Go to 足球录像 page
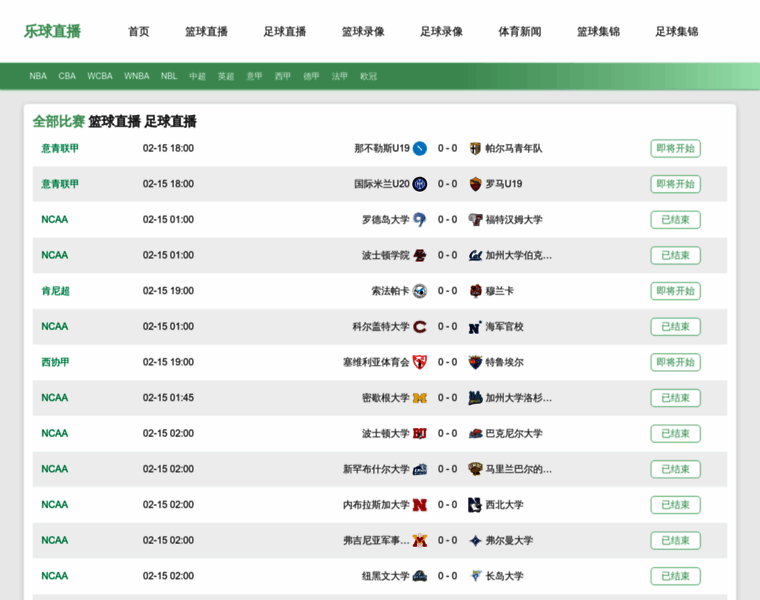Viewport: 760px width, 600px height. (442, 32)
